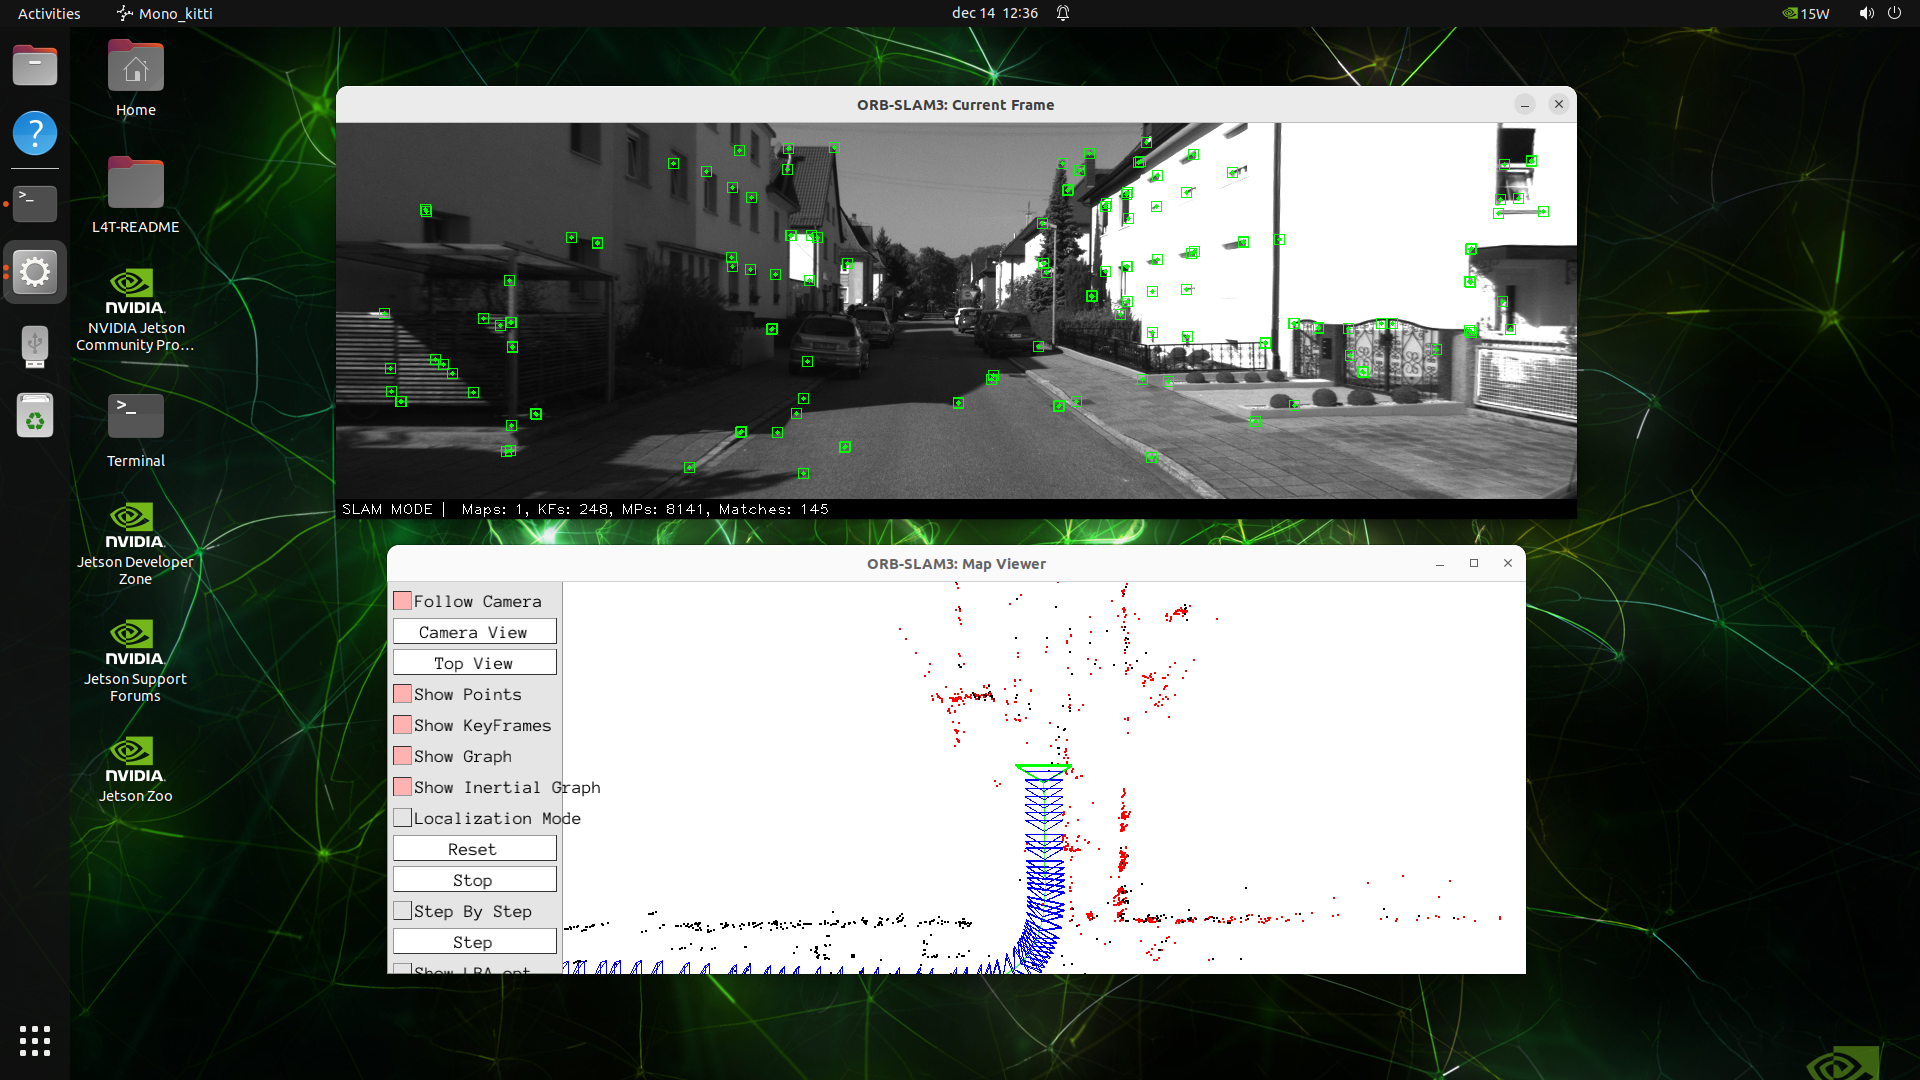Image resolution: width=1920 pixels, height=1080 pixels.
Task: Open the Jetson Zoo desktop shortcut
Action: 135,768
